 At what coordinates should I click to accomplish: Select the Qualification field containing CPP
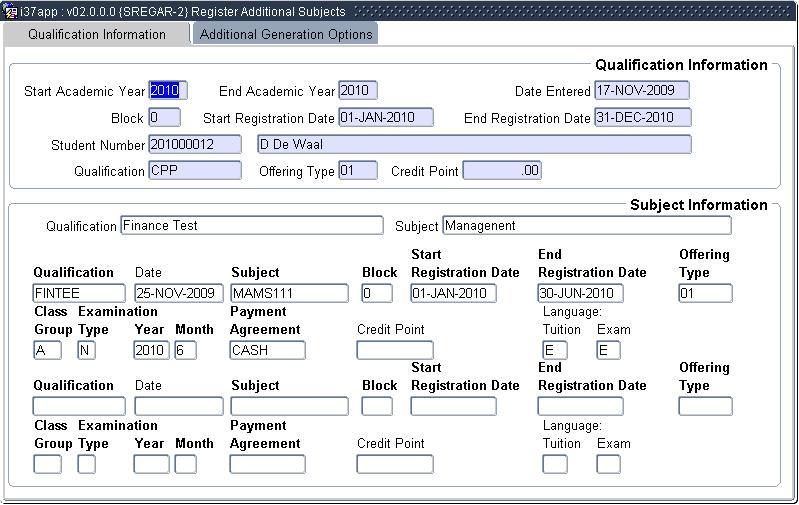195,171
